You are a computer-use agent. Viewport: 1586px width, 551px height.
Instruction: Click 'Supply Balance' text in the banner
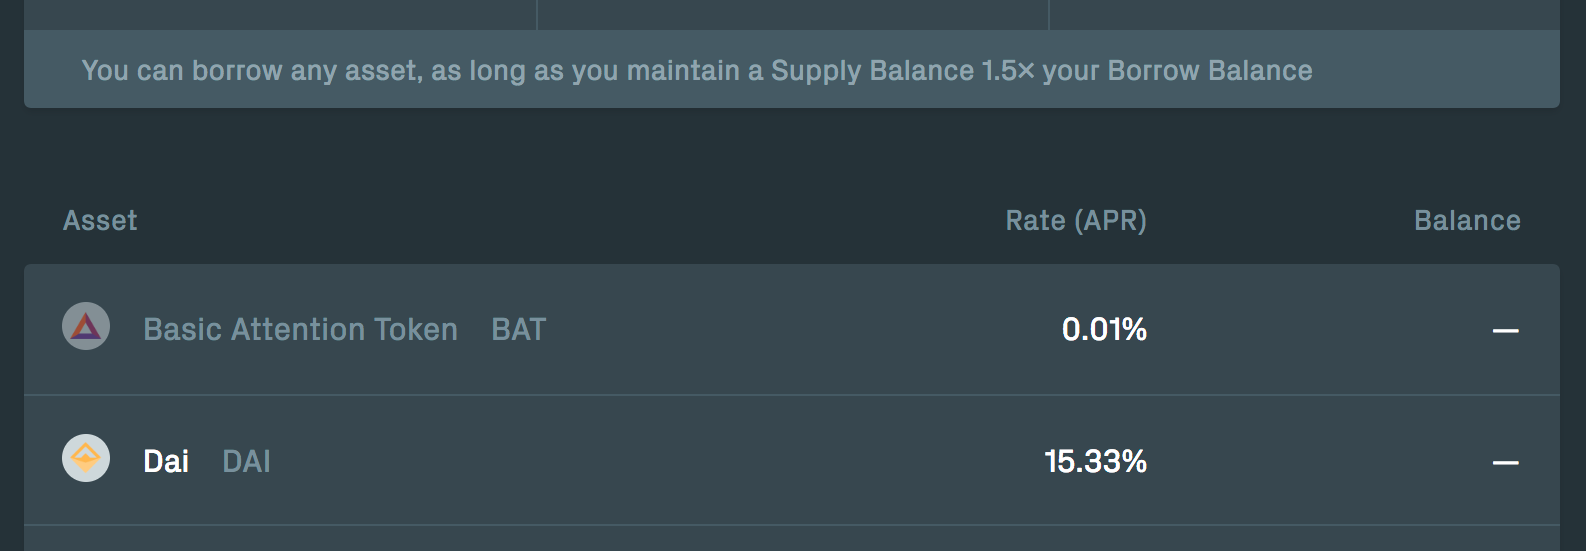tap(872, 71)
